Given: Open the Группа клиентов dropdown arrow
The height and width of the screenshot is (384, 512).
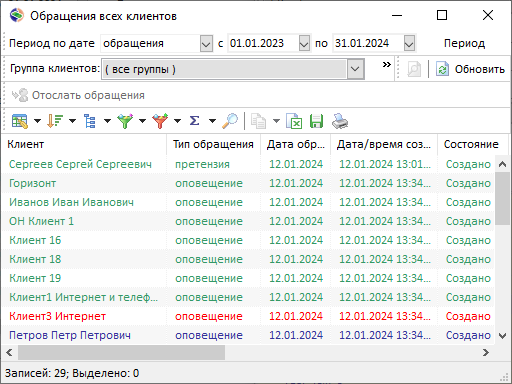Looking at the screenshot, I should click(355, 69).
